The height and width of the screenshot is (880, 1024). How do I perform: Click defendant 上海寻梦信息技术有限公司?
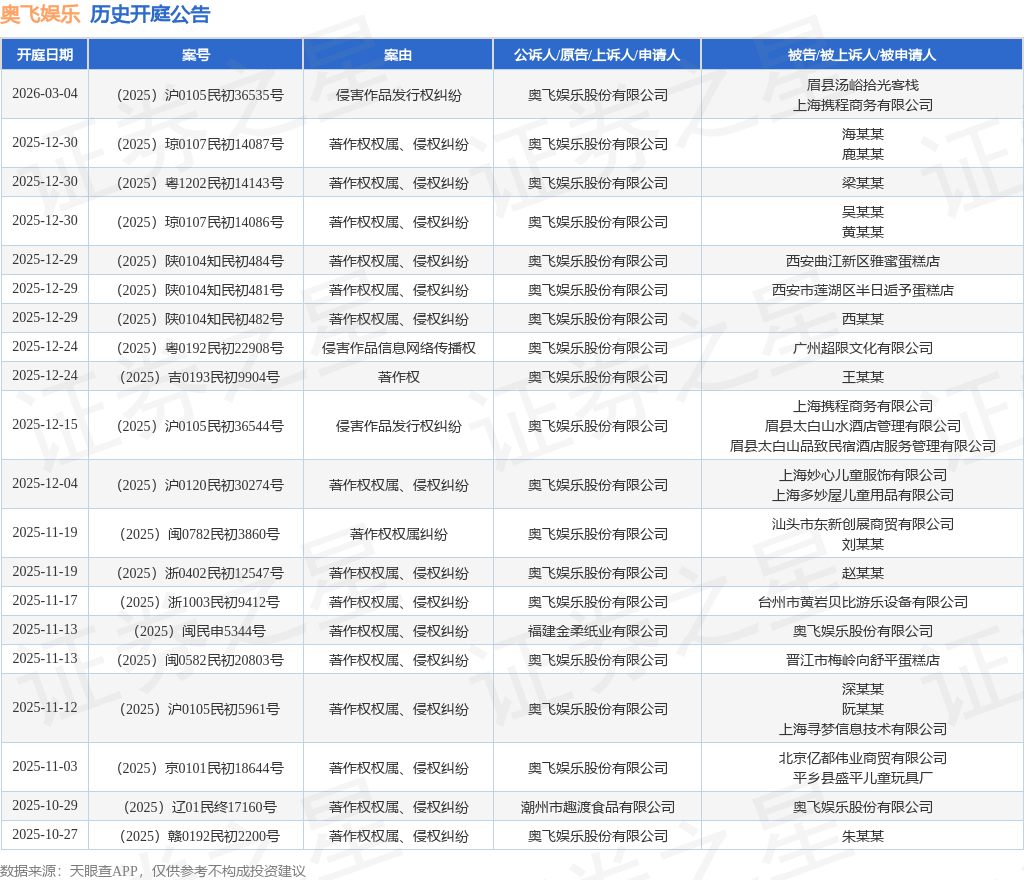(862, 730)
